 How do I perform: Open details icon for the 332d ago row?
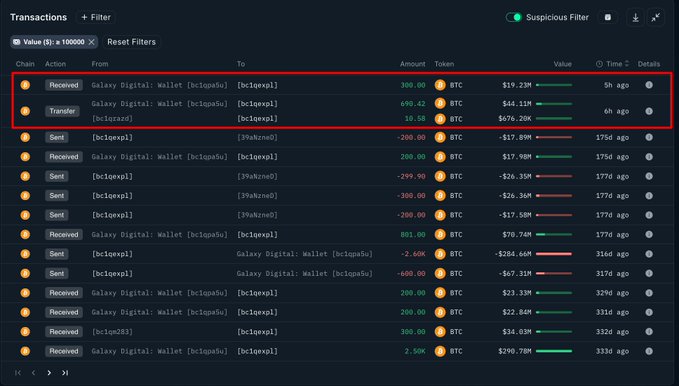click(649, 332)
